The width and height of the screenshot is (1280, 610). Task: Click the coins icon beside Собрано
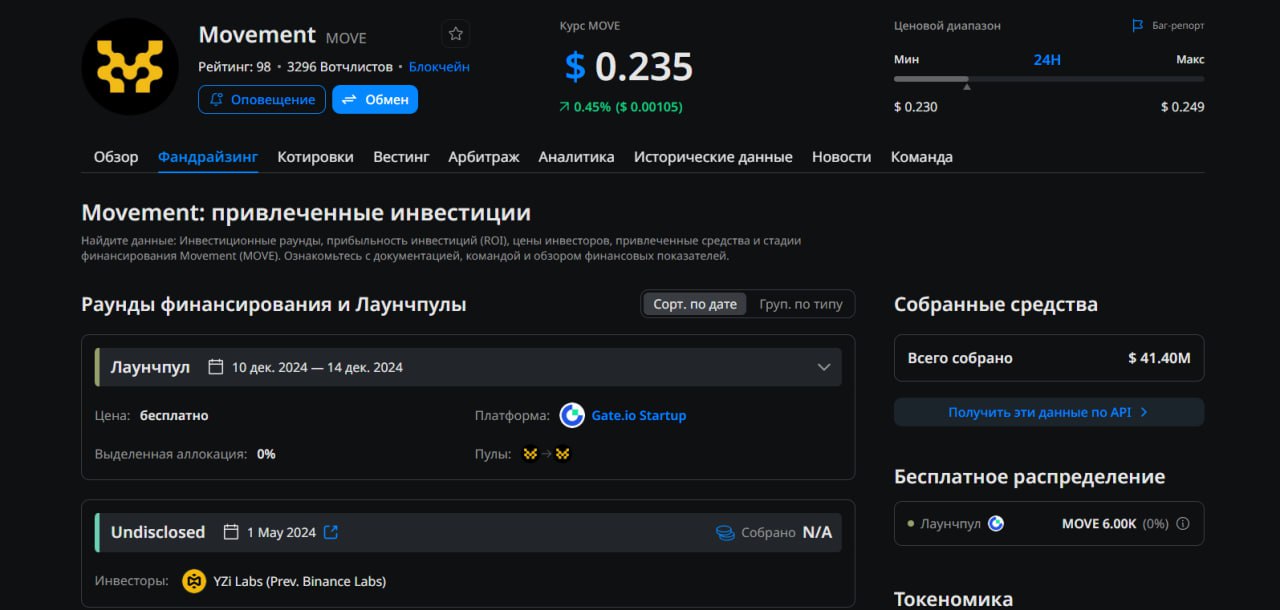pos(725,533)
